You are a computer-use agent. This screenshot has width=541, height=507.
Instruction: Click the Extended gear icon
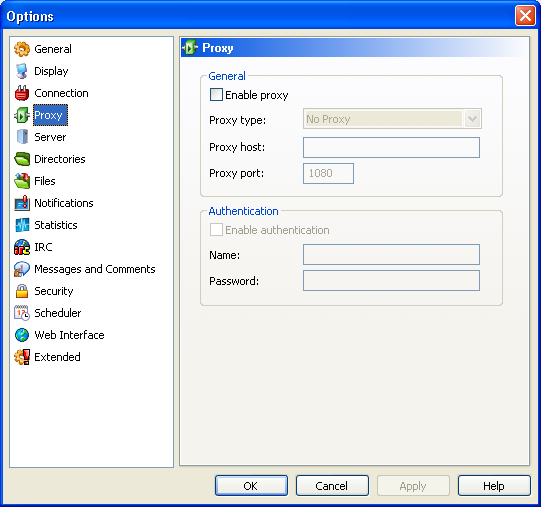pyautogui.click(x=22, y=357)
